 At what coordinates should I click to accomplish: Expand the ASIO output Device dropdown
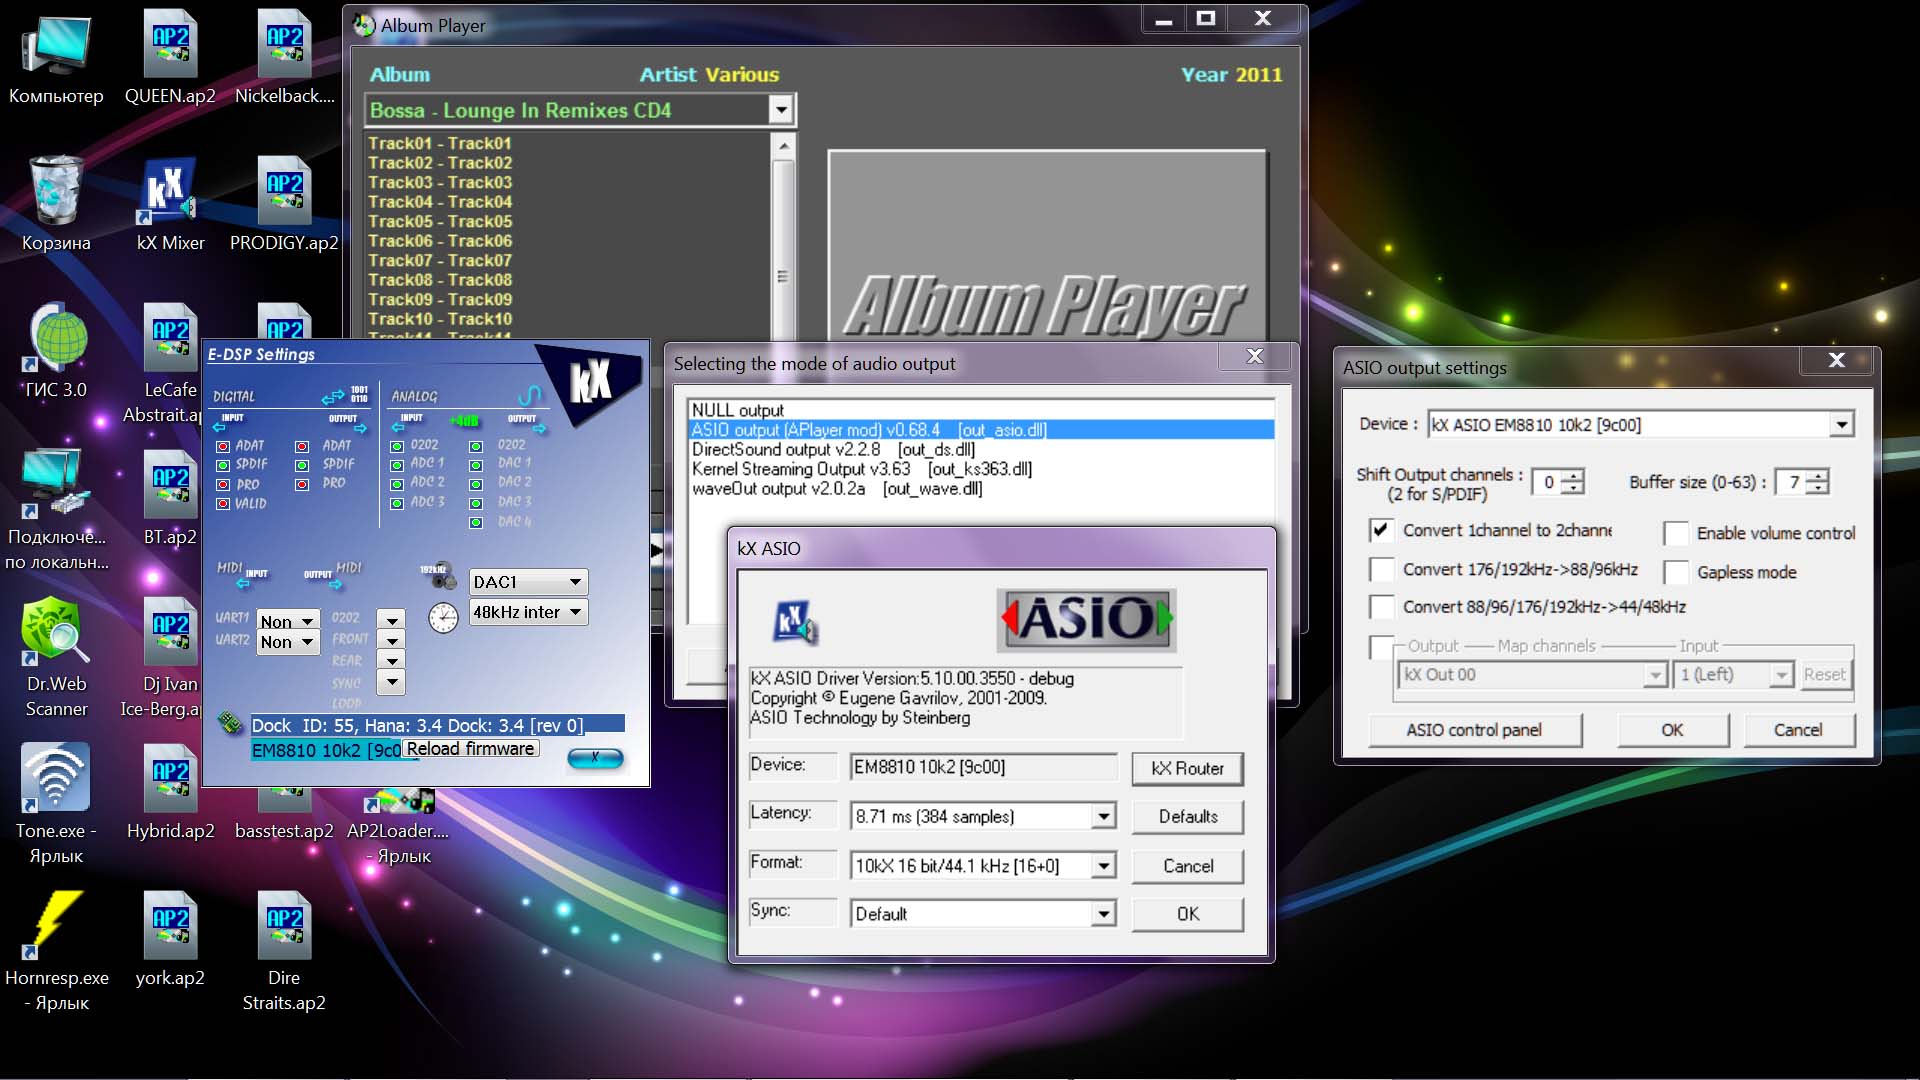(x=1841, y=425)
